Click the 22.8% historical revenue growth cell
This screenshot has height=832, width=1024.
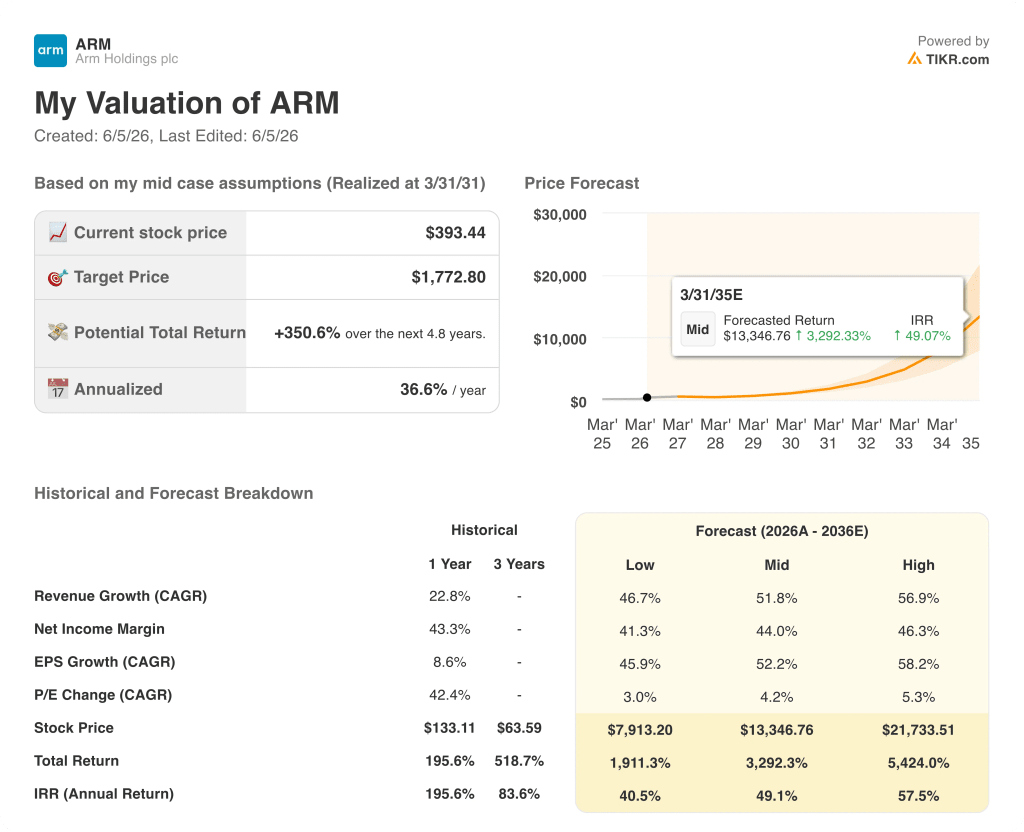point(449,596)
